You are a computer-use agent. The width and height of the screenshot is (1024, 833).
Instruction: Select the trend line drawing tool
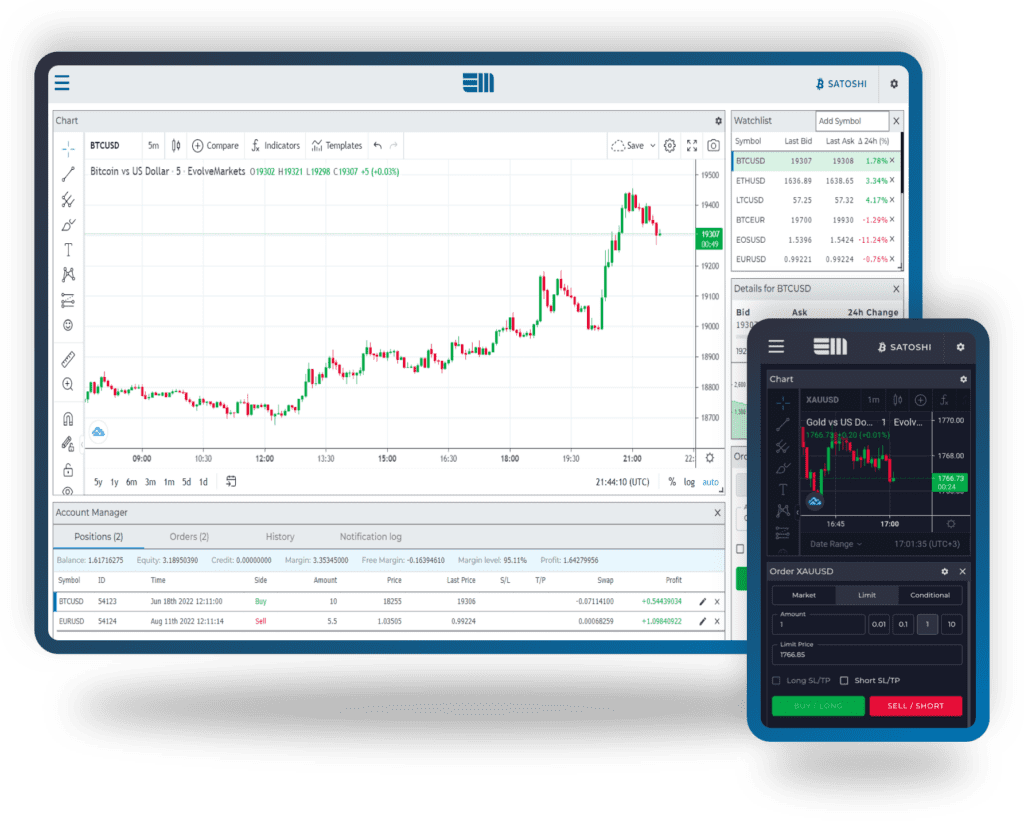coord(68,174)
